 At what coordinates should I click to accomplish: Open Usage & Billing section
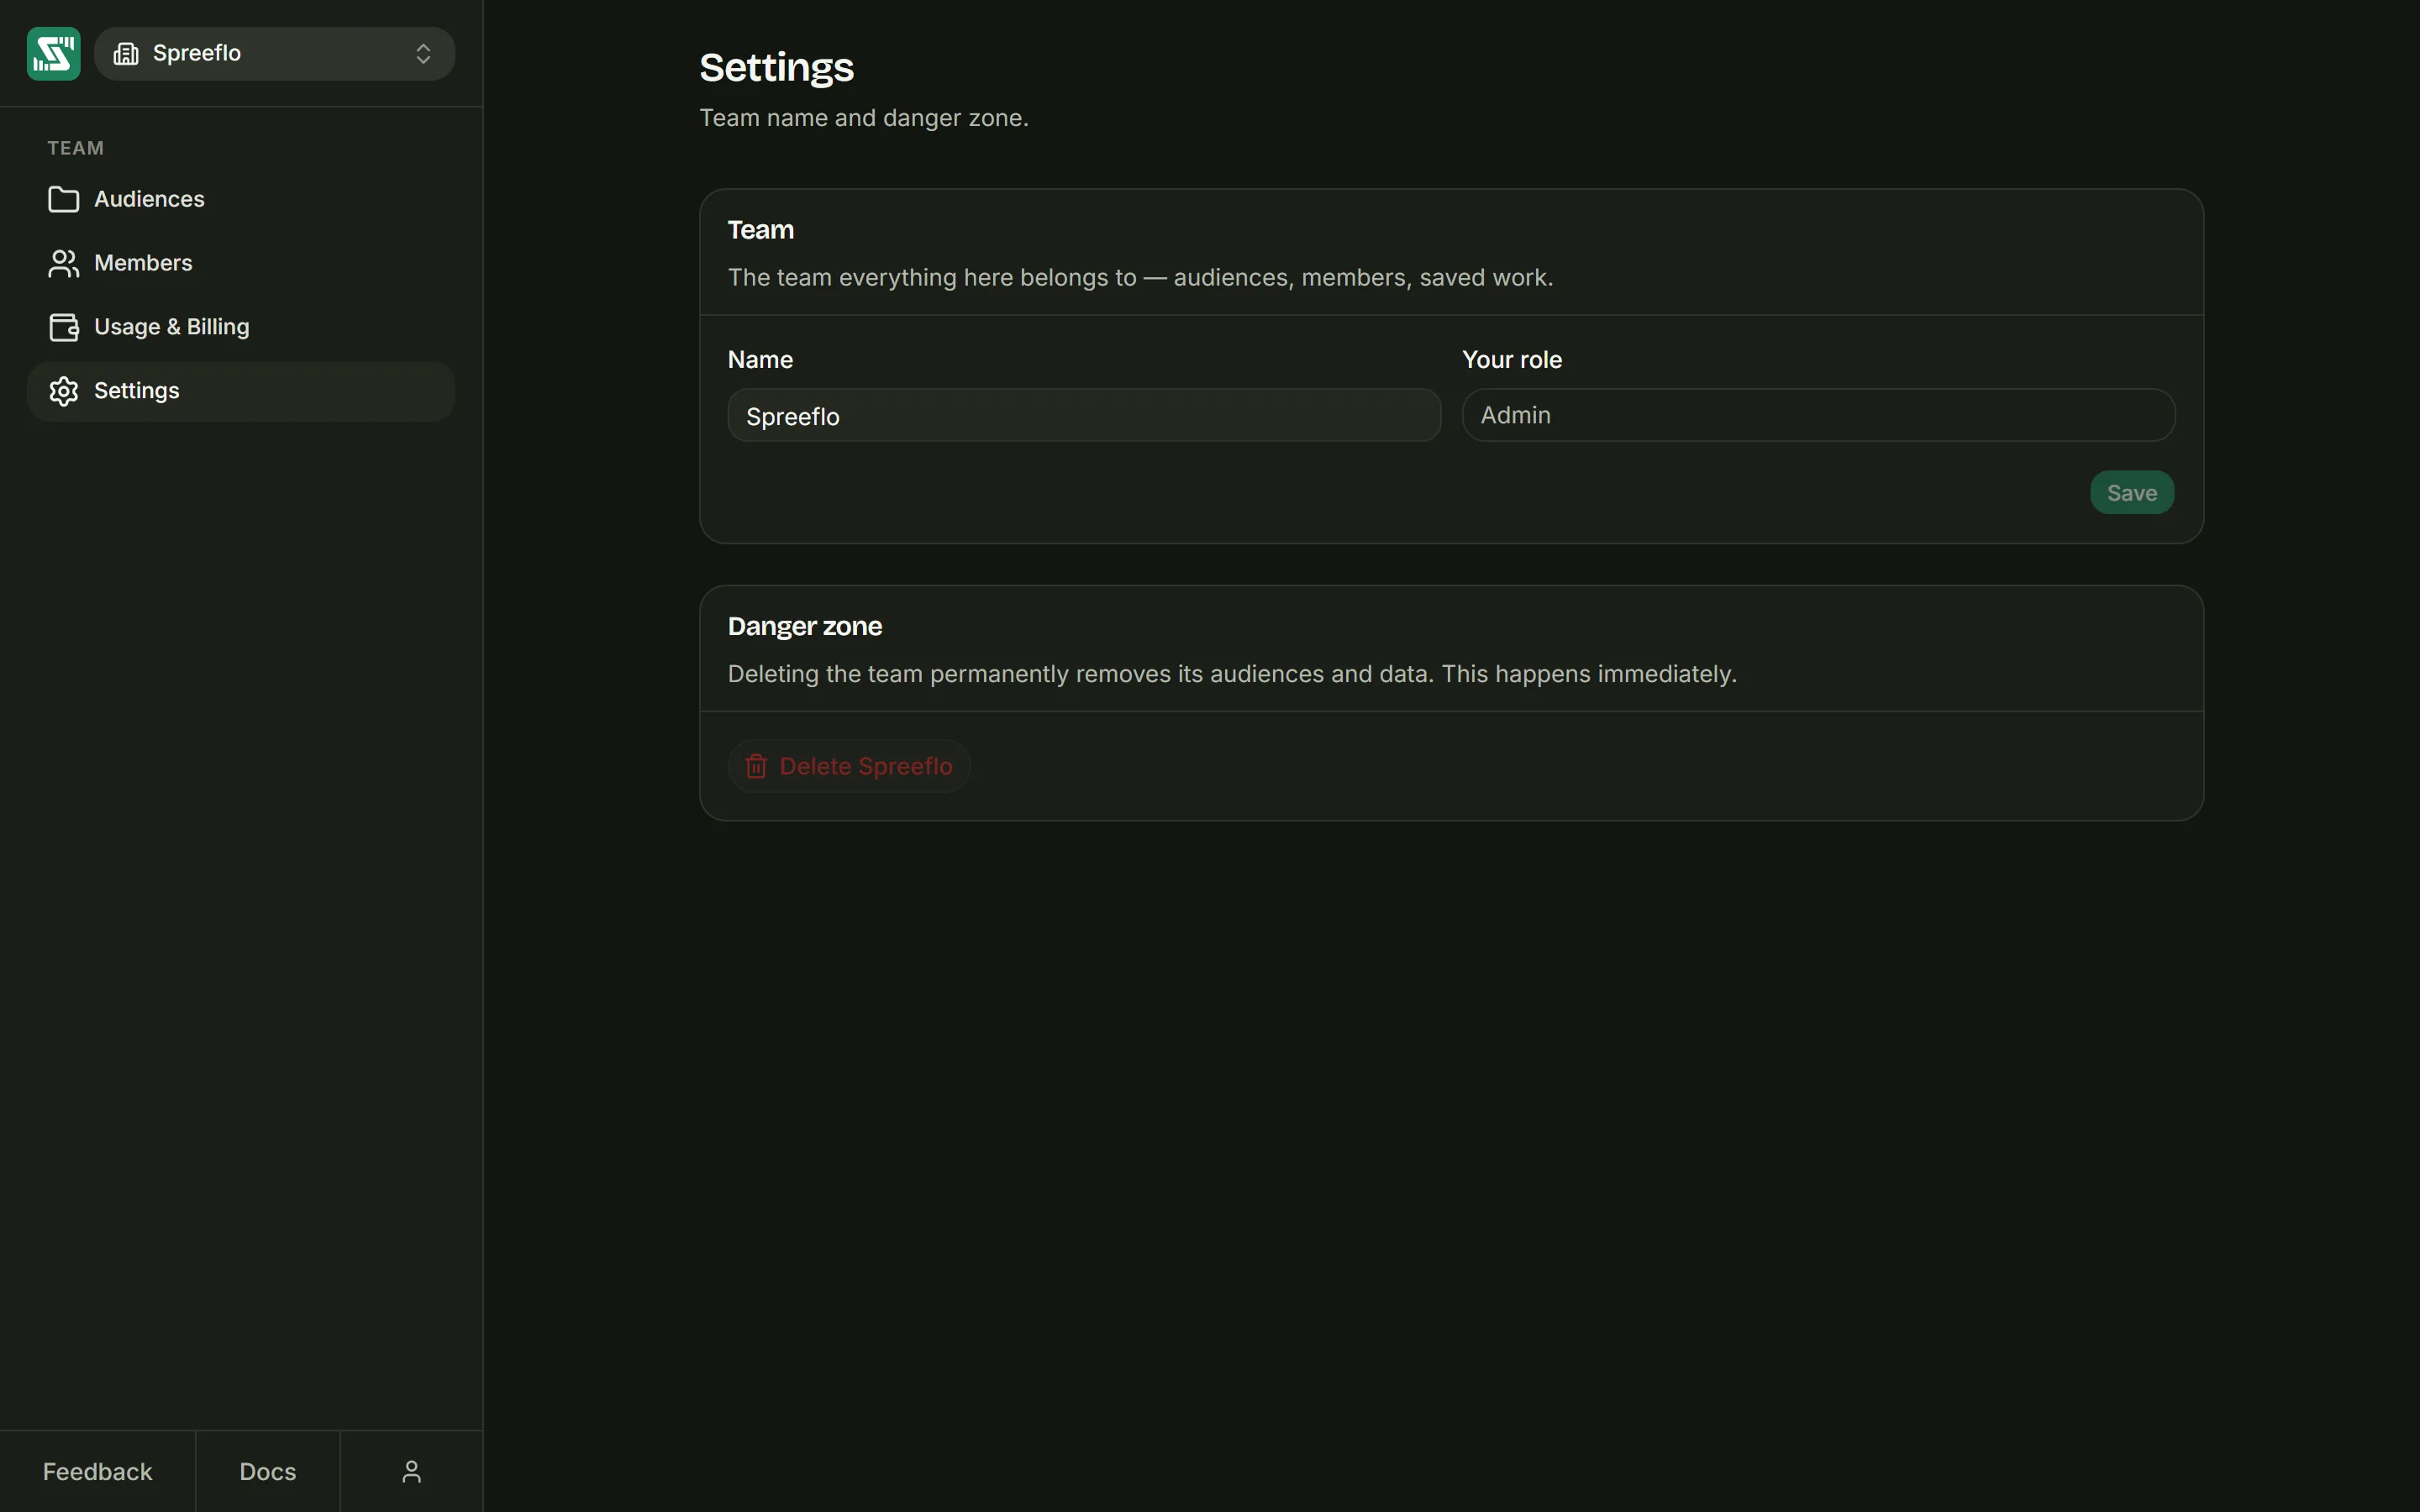point(241,327)
